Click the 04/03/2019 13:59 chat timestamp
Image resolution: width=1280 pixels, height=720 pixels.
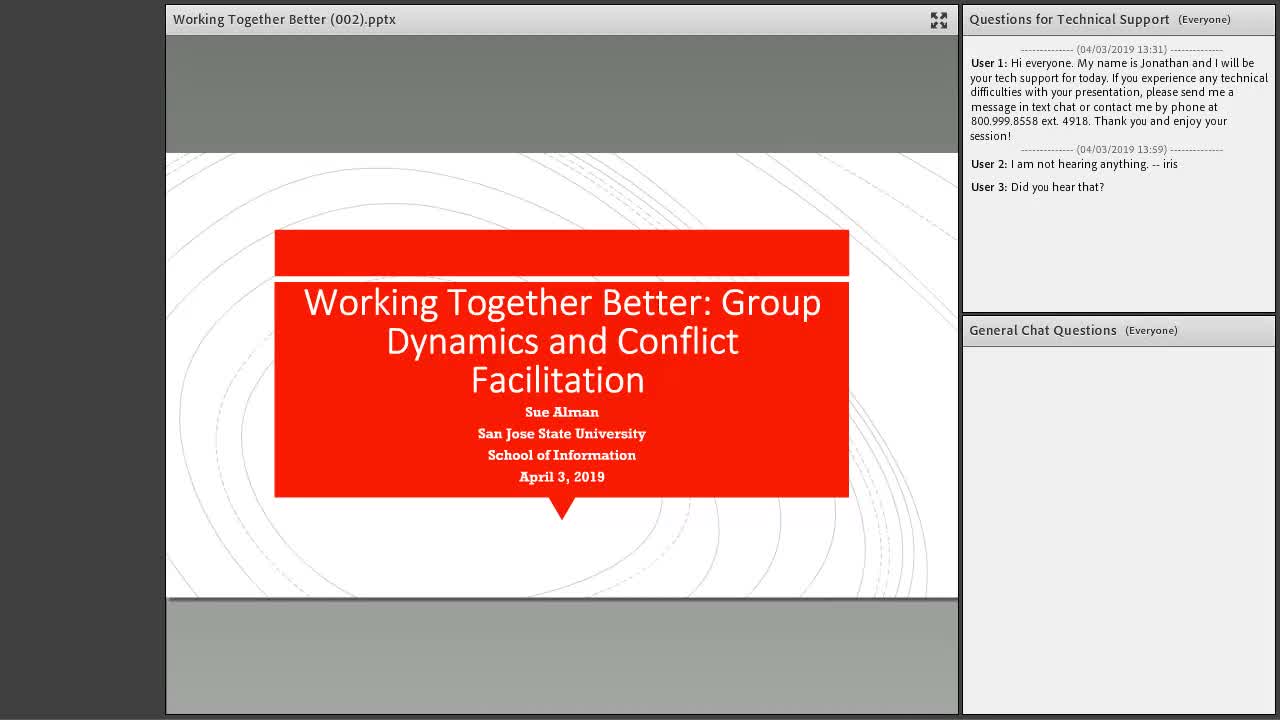pos(1121,149)
